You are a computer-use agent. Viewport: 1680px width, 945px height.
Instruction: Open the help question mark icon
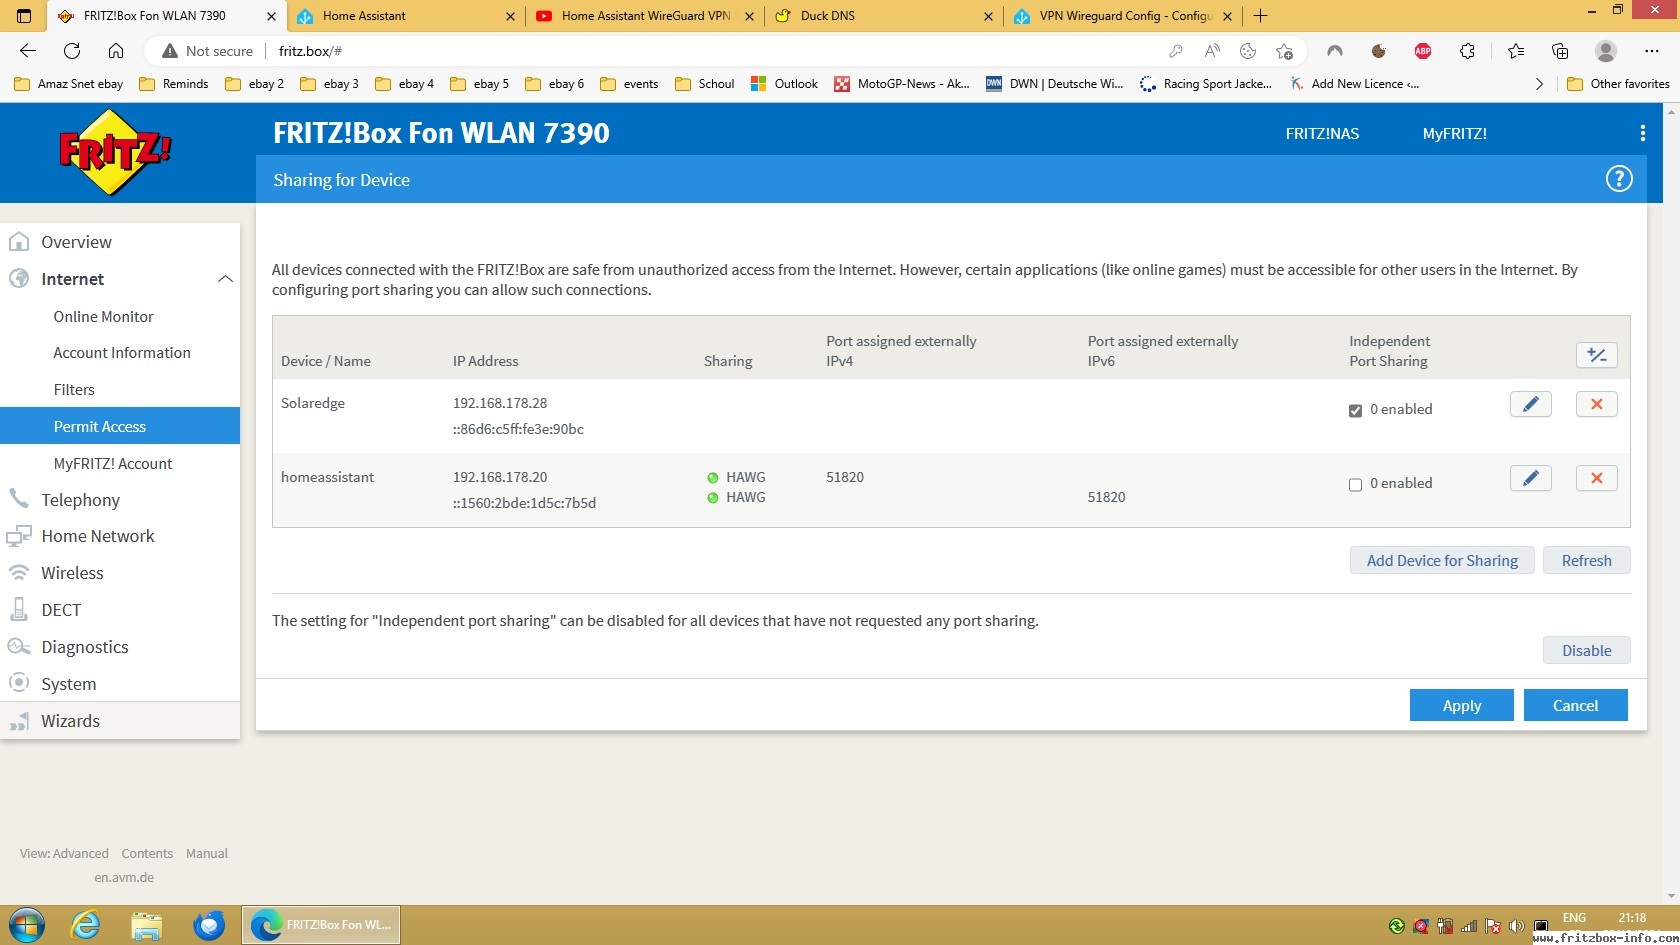tap(1619, 179)
